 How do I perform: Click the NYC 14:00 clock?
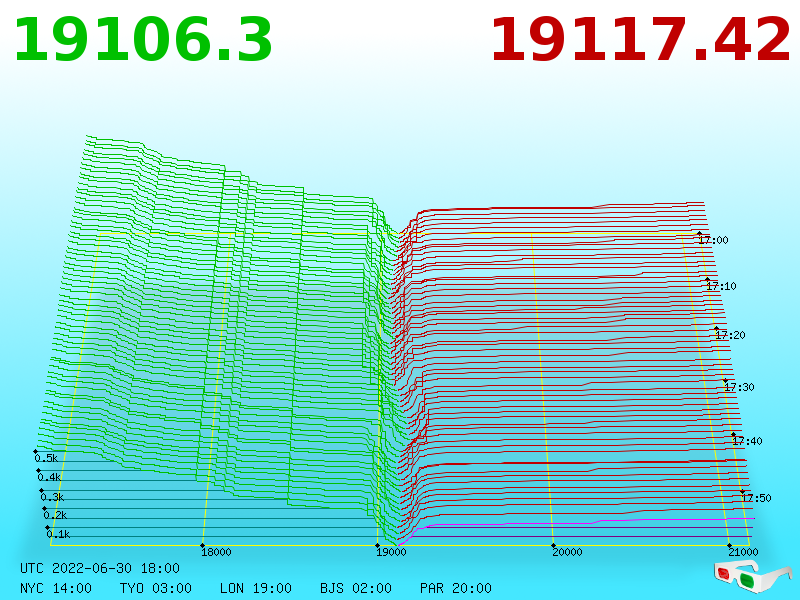pyautogui.click(x=56, y=588)
